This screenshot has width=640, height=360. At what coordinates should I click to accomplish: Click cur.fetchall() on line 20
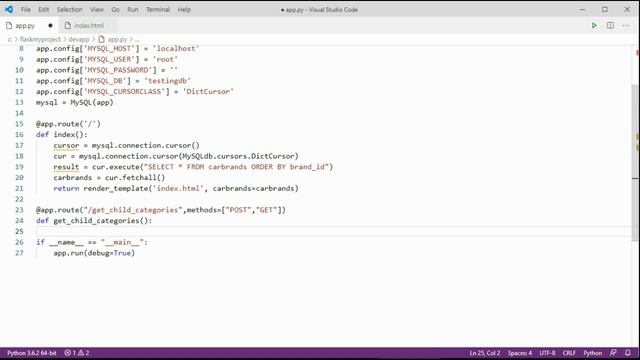[135, 178]
